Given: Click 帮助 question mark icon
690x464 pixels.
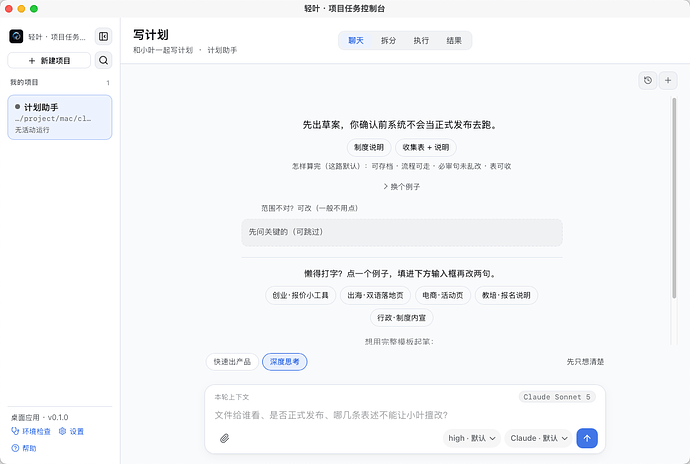Looking at the screenshot, I should tap(15, 448).
